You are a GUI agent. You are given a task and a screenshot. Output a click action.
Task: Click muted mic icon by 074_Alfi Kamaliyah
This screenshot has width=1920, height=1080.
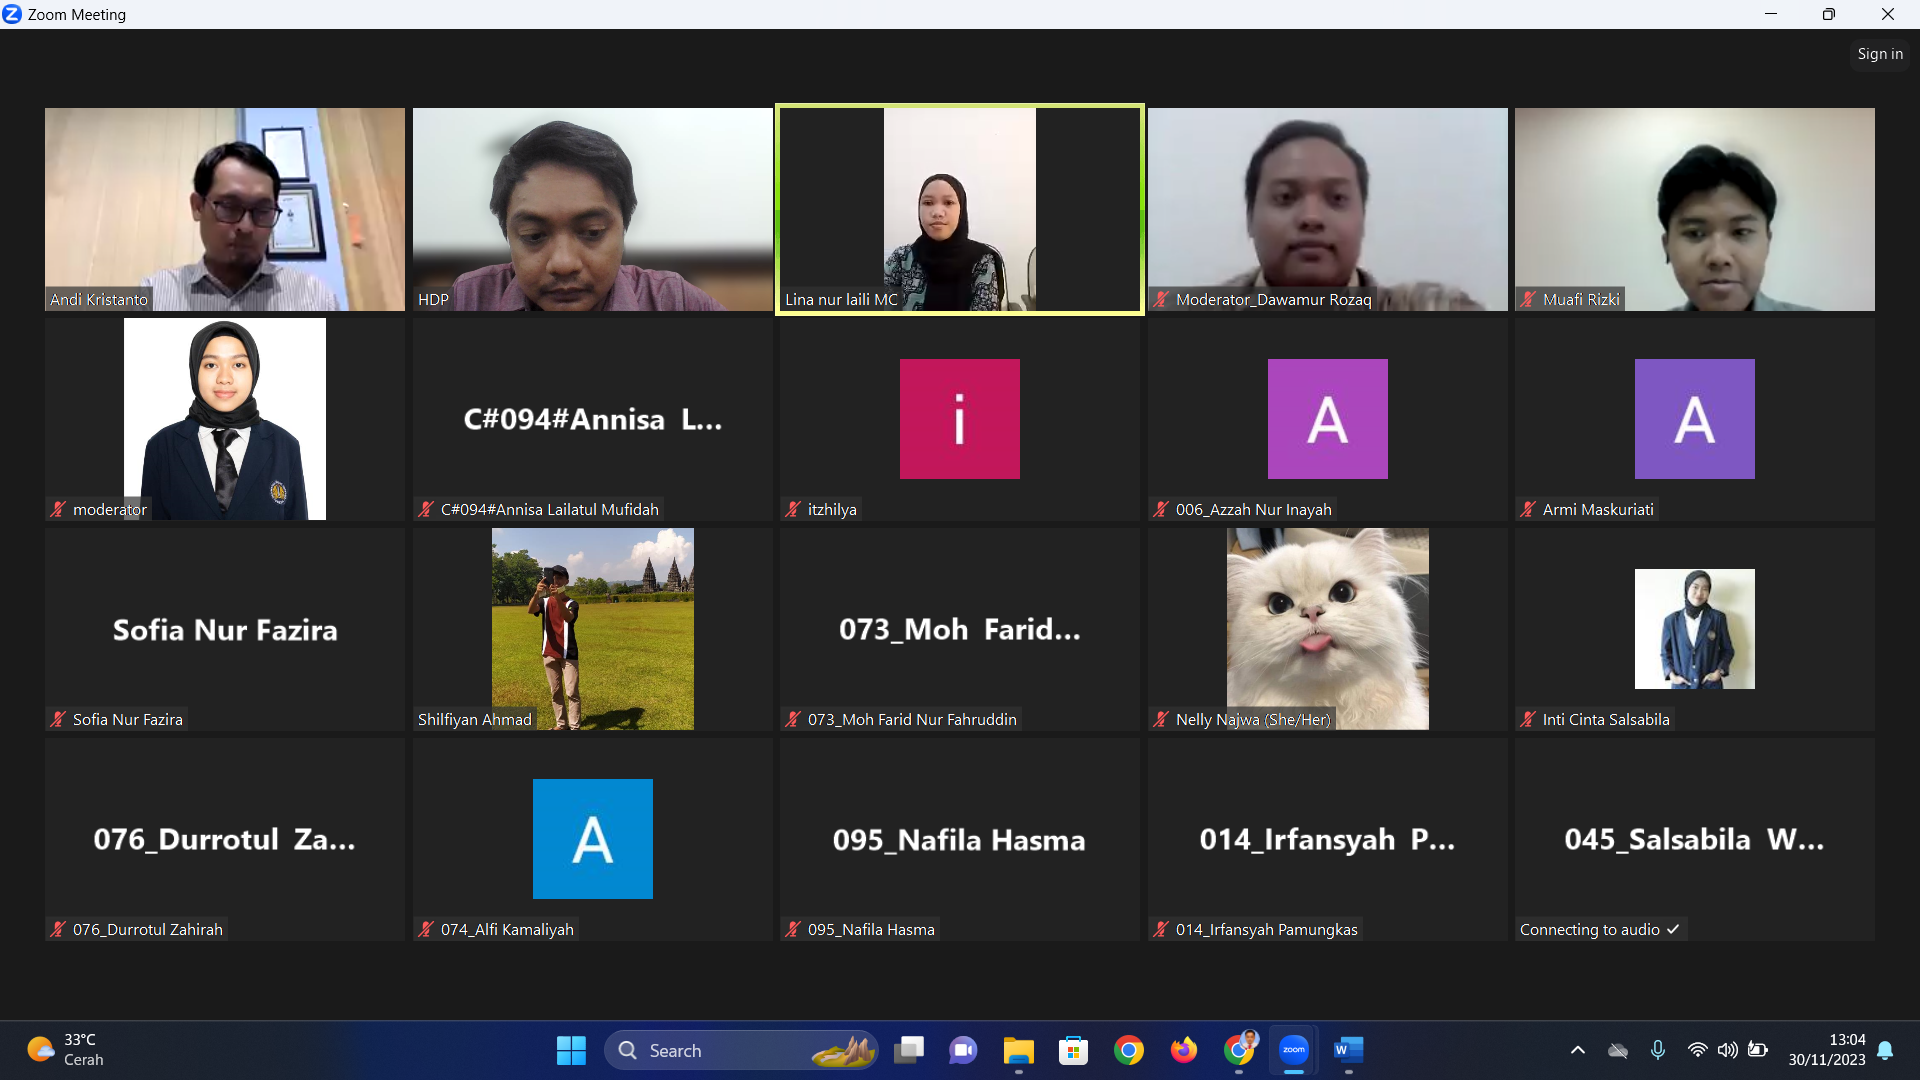[426, 929]
